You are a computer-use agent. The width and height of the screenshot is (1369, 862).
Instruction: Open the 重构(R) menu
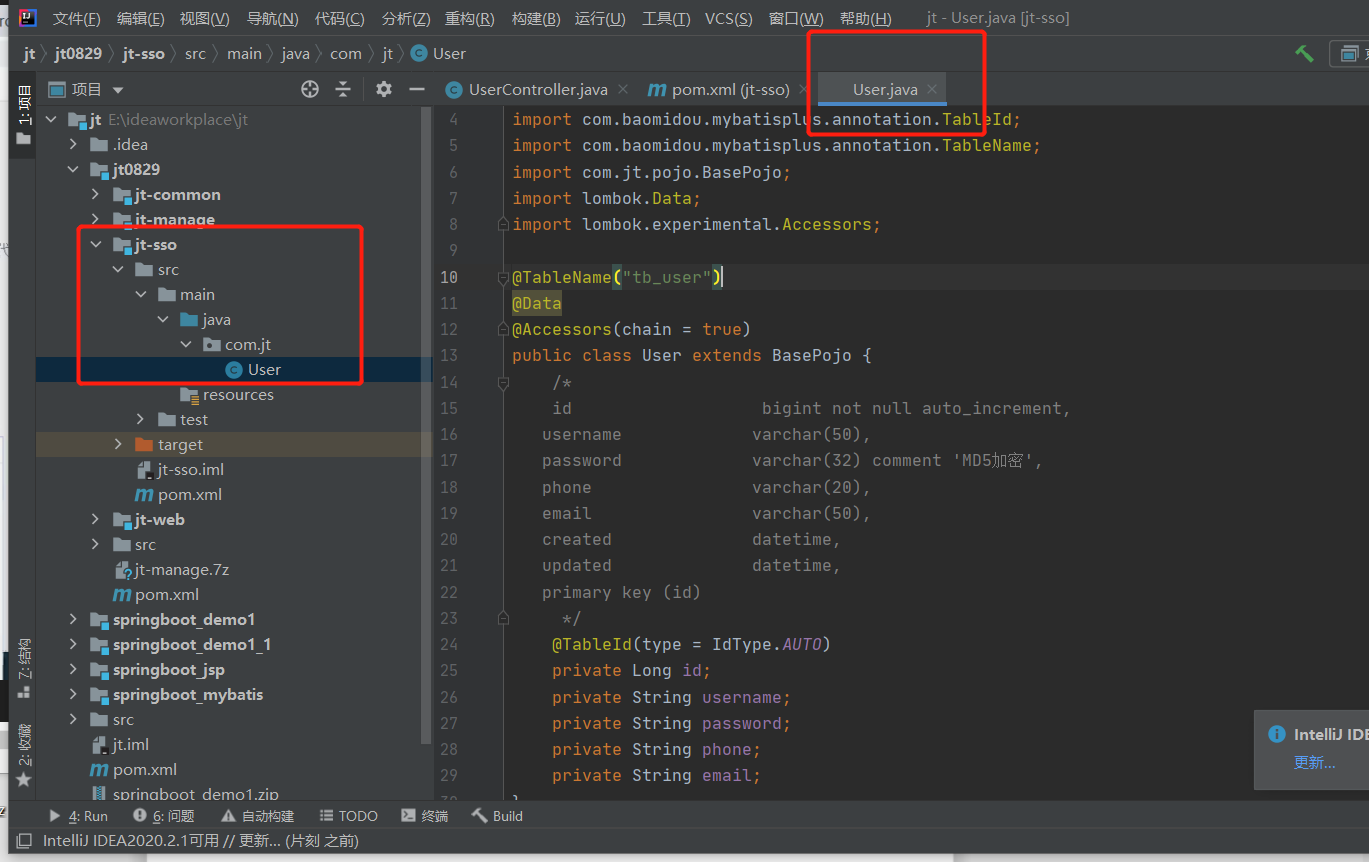[470, 19]
